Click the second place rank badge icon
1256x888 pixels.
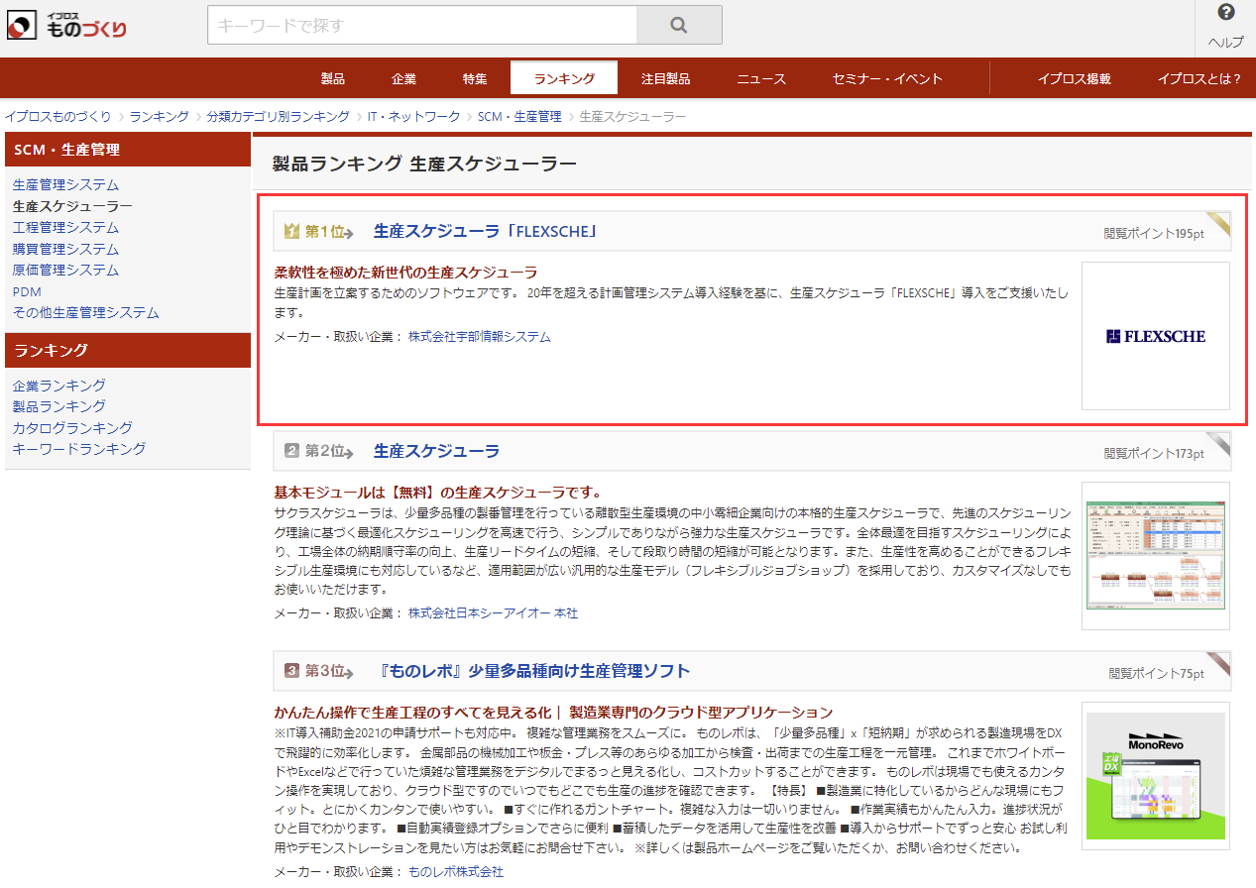292,451
